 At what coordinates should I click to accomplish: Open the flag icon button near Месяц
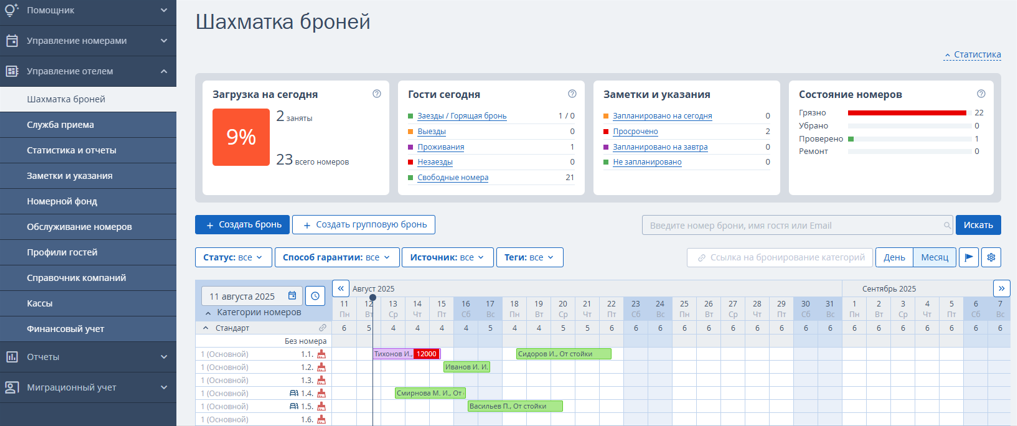tap(968, 257)
